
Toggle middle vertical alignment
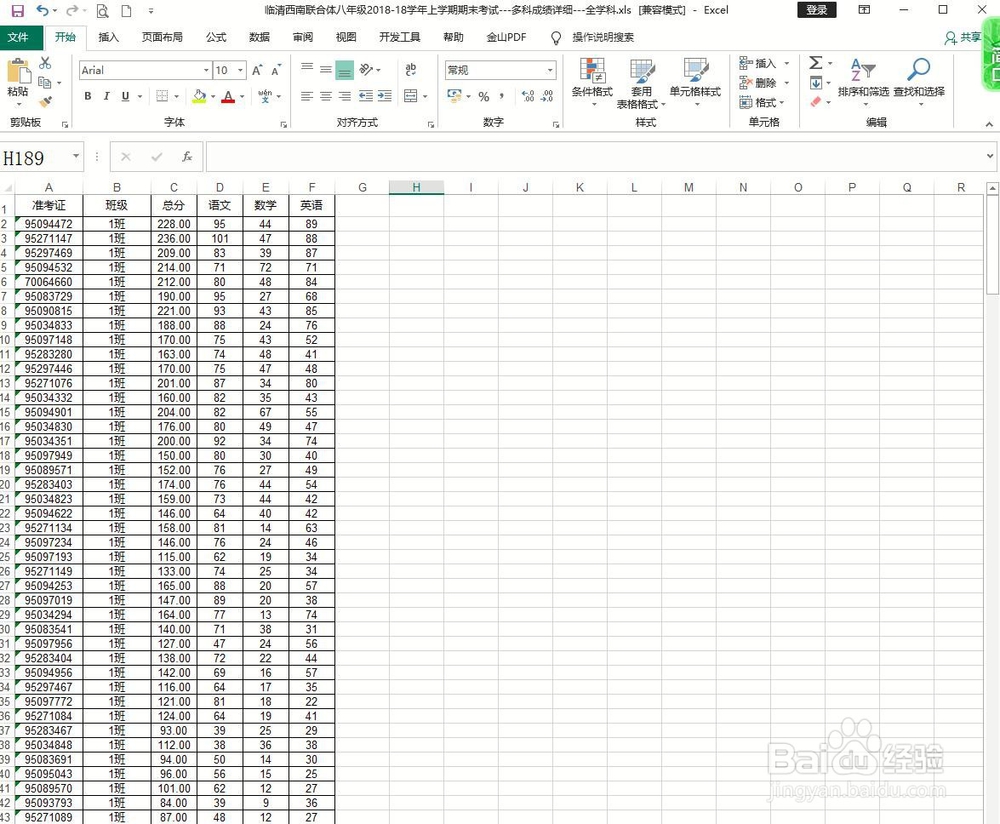click(326, 70)
